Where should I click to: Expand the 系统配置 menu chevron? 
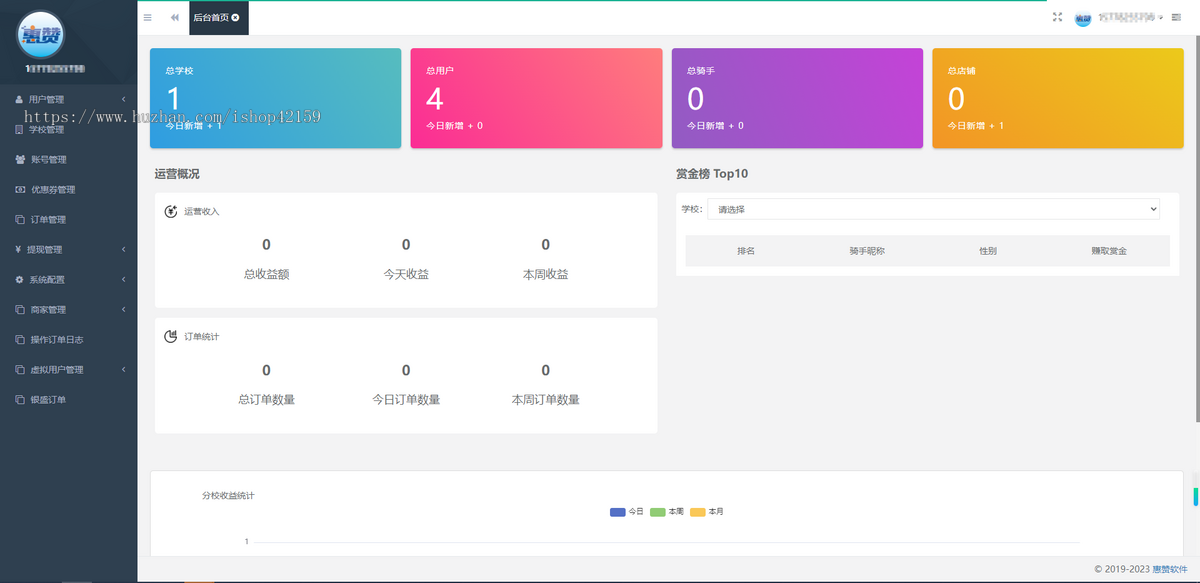click(123, 279)
